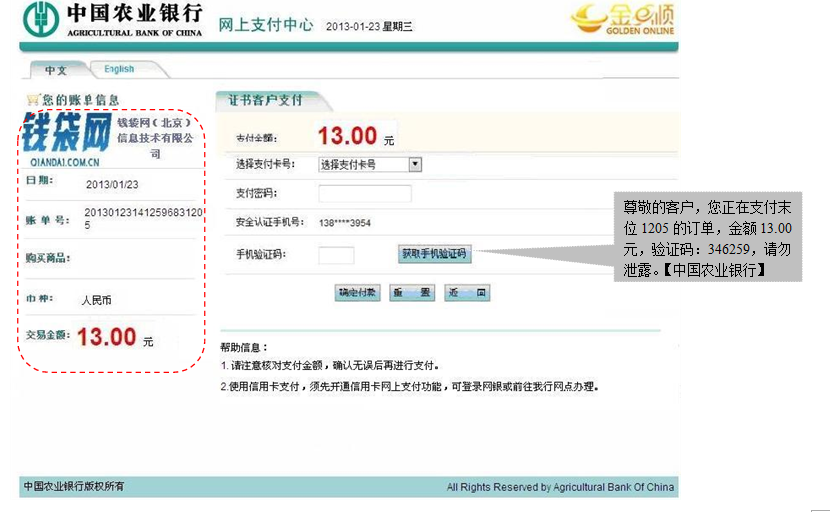The width and height of the screenshot is (830, 512).
Task: Click the 帮助信息 heading
Action: coord(244,347)
